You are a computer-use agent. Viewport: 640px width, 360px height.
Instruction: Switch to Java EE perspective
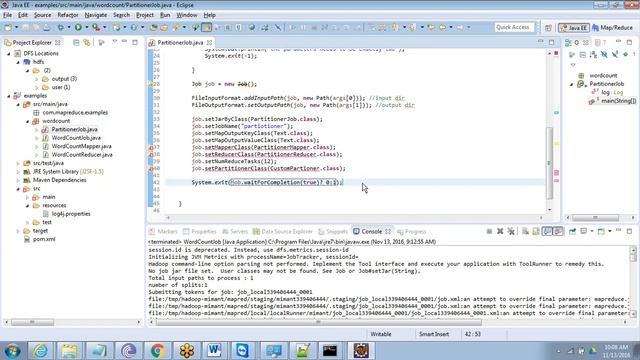pos(574,28)
